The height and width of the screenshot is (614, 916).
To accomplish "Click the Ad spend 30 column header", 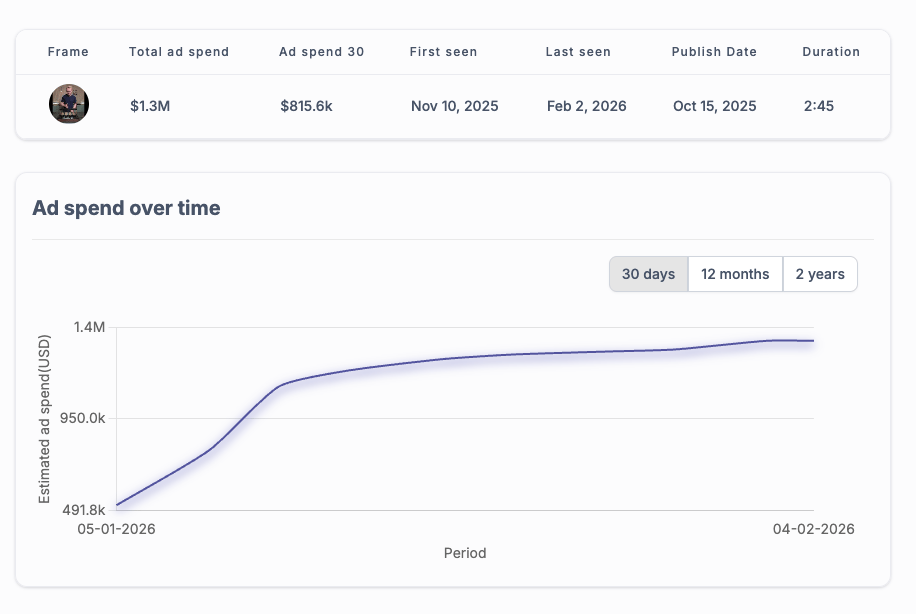I will click(321, 52).
